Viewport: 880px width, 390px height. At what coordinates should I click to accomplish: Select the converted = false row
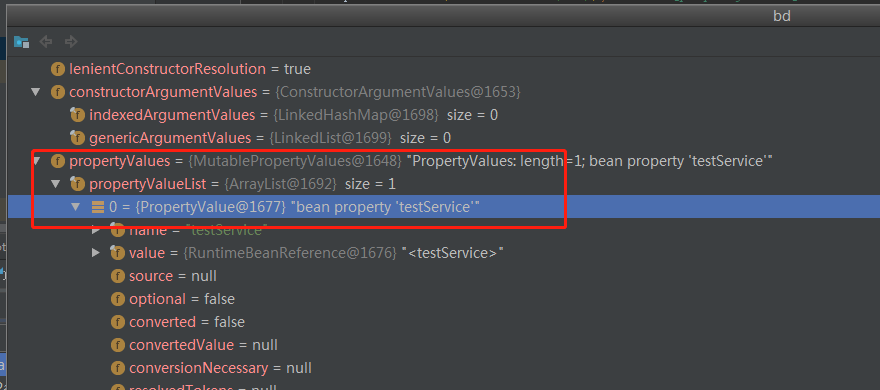[443, 322]
